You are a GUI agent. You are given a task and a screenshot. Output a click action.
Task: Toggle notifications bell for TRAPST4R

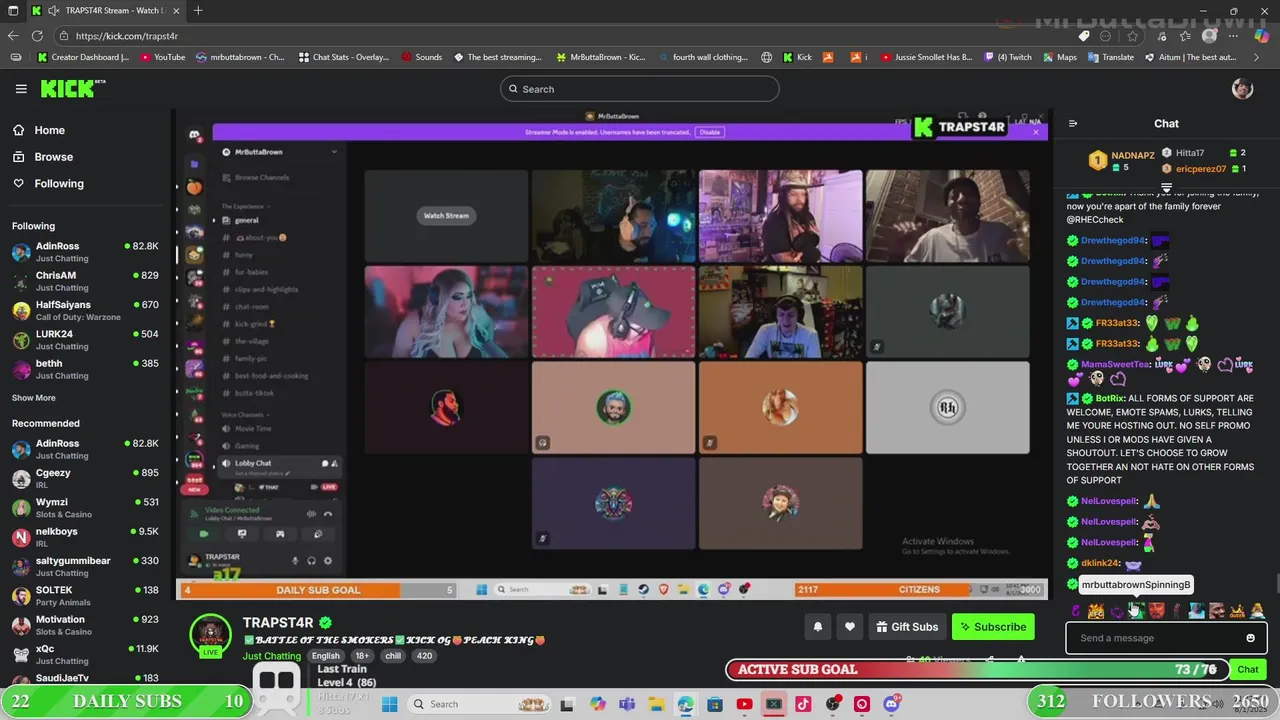point(817,627)
